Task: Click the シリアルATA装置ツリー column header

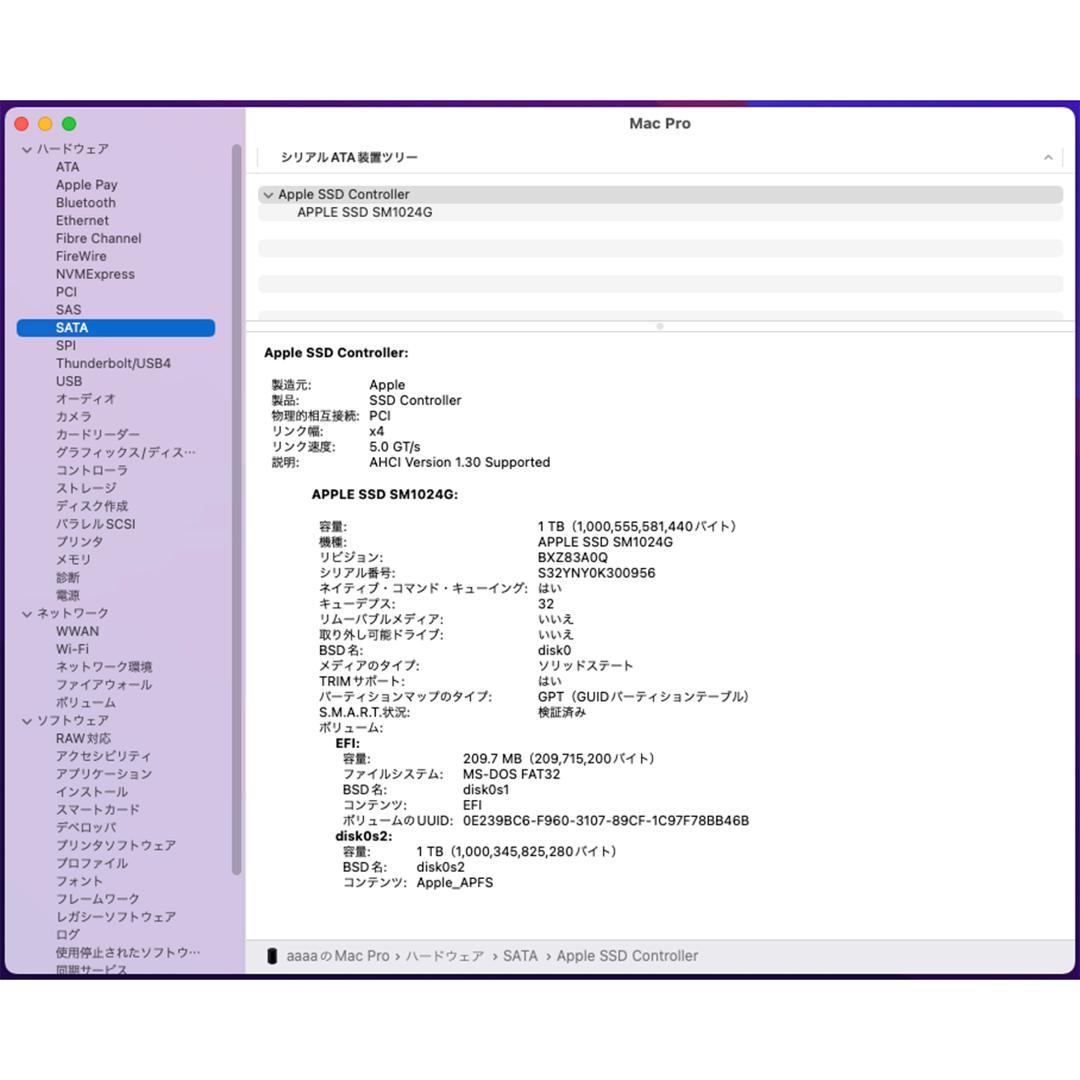Action: 349,158
